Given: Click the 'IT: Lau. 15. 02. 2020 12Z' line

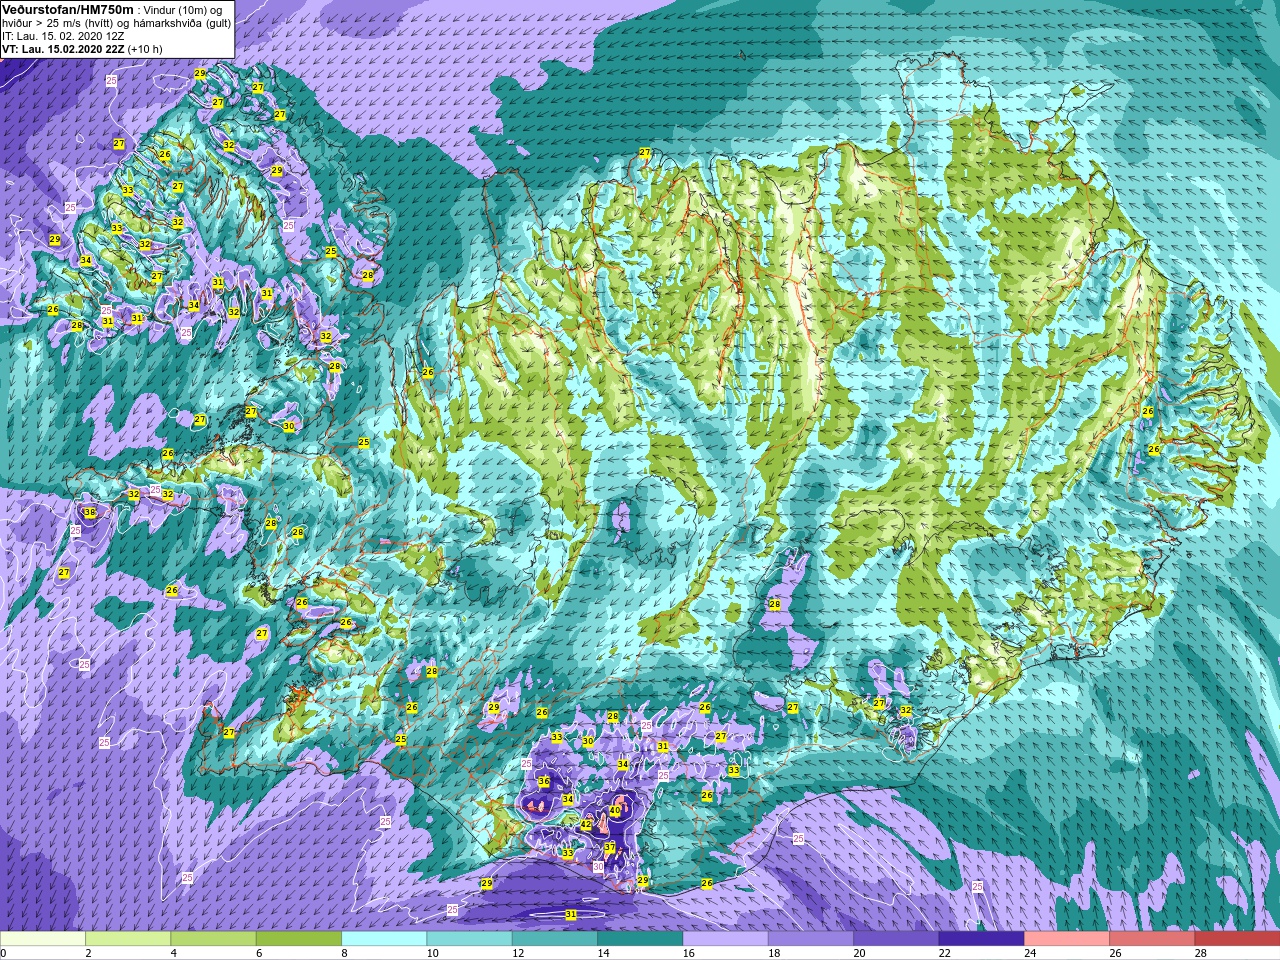Looking at the screenshot, I should (x=63, y=35).
